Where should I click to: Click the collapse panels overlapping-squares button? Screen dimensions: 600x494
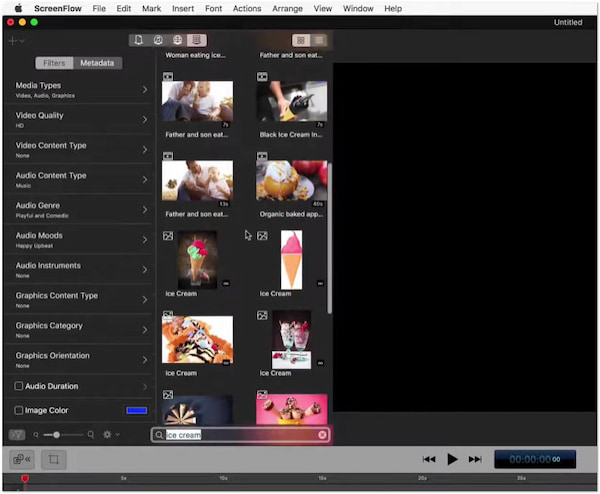click(22, 459)
